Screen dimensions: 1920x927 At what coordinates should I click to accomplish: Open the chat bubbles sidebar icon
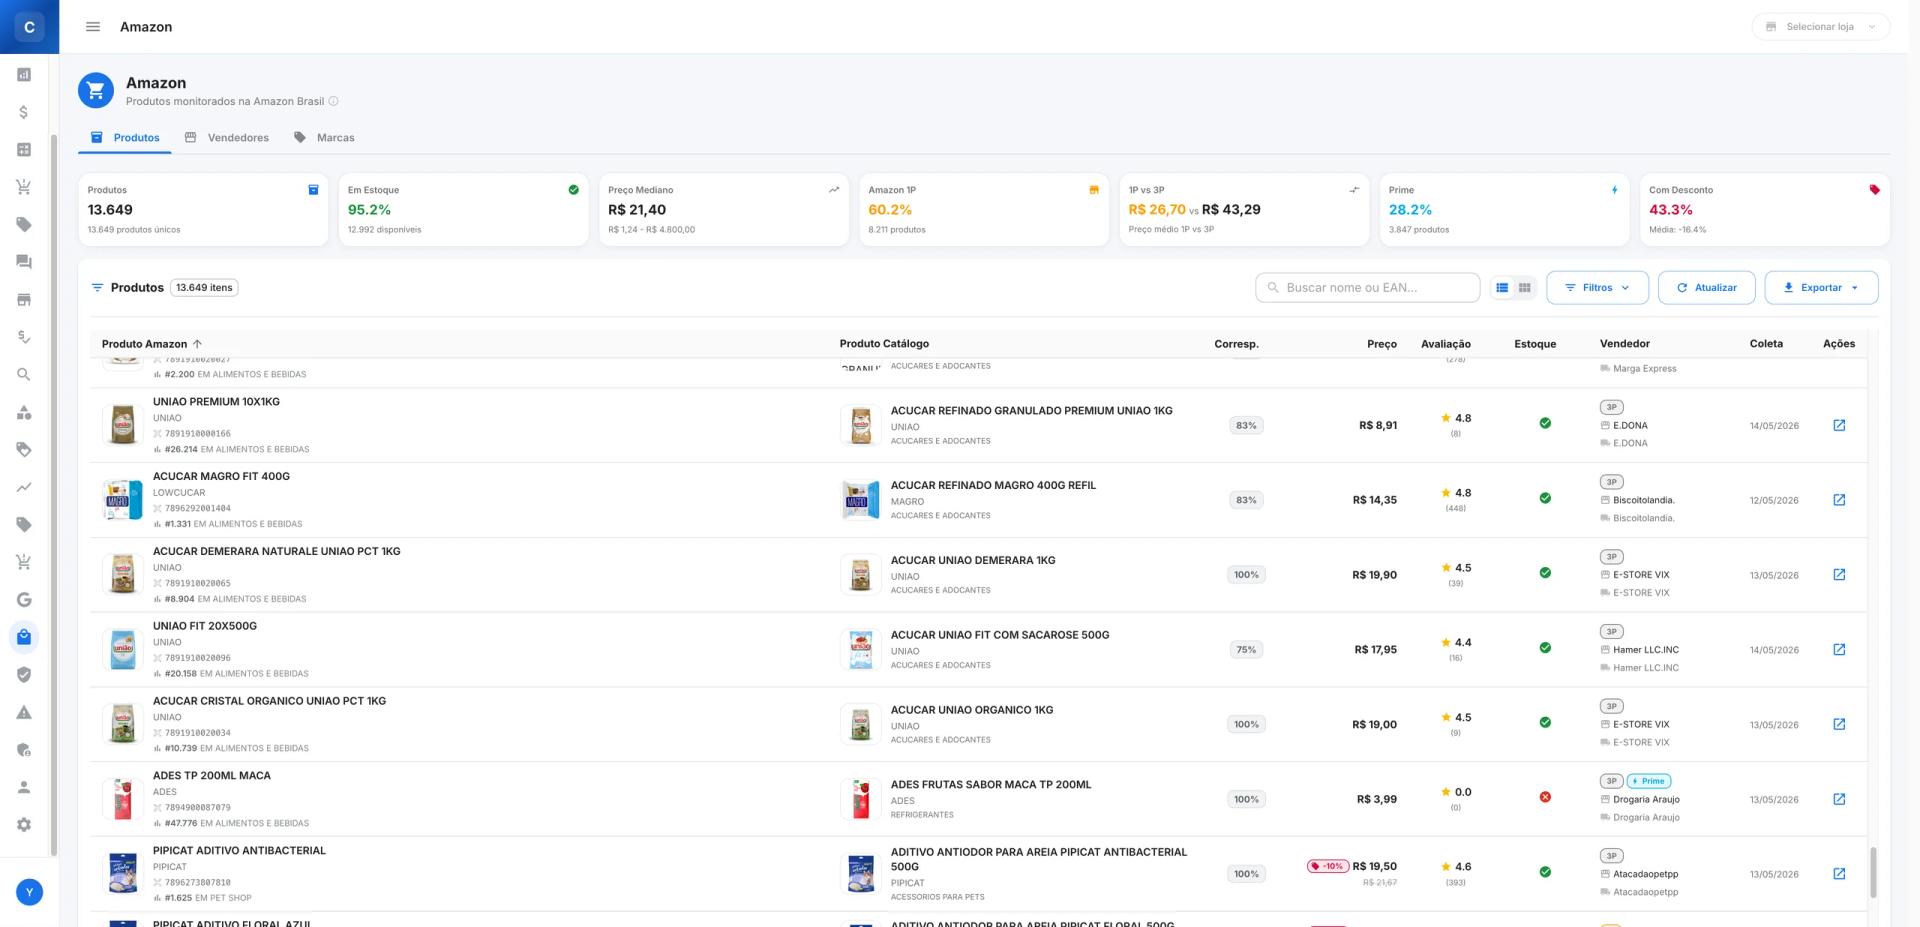click(24, 262)
